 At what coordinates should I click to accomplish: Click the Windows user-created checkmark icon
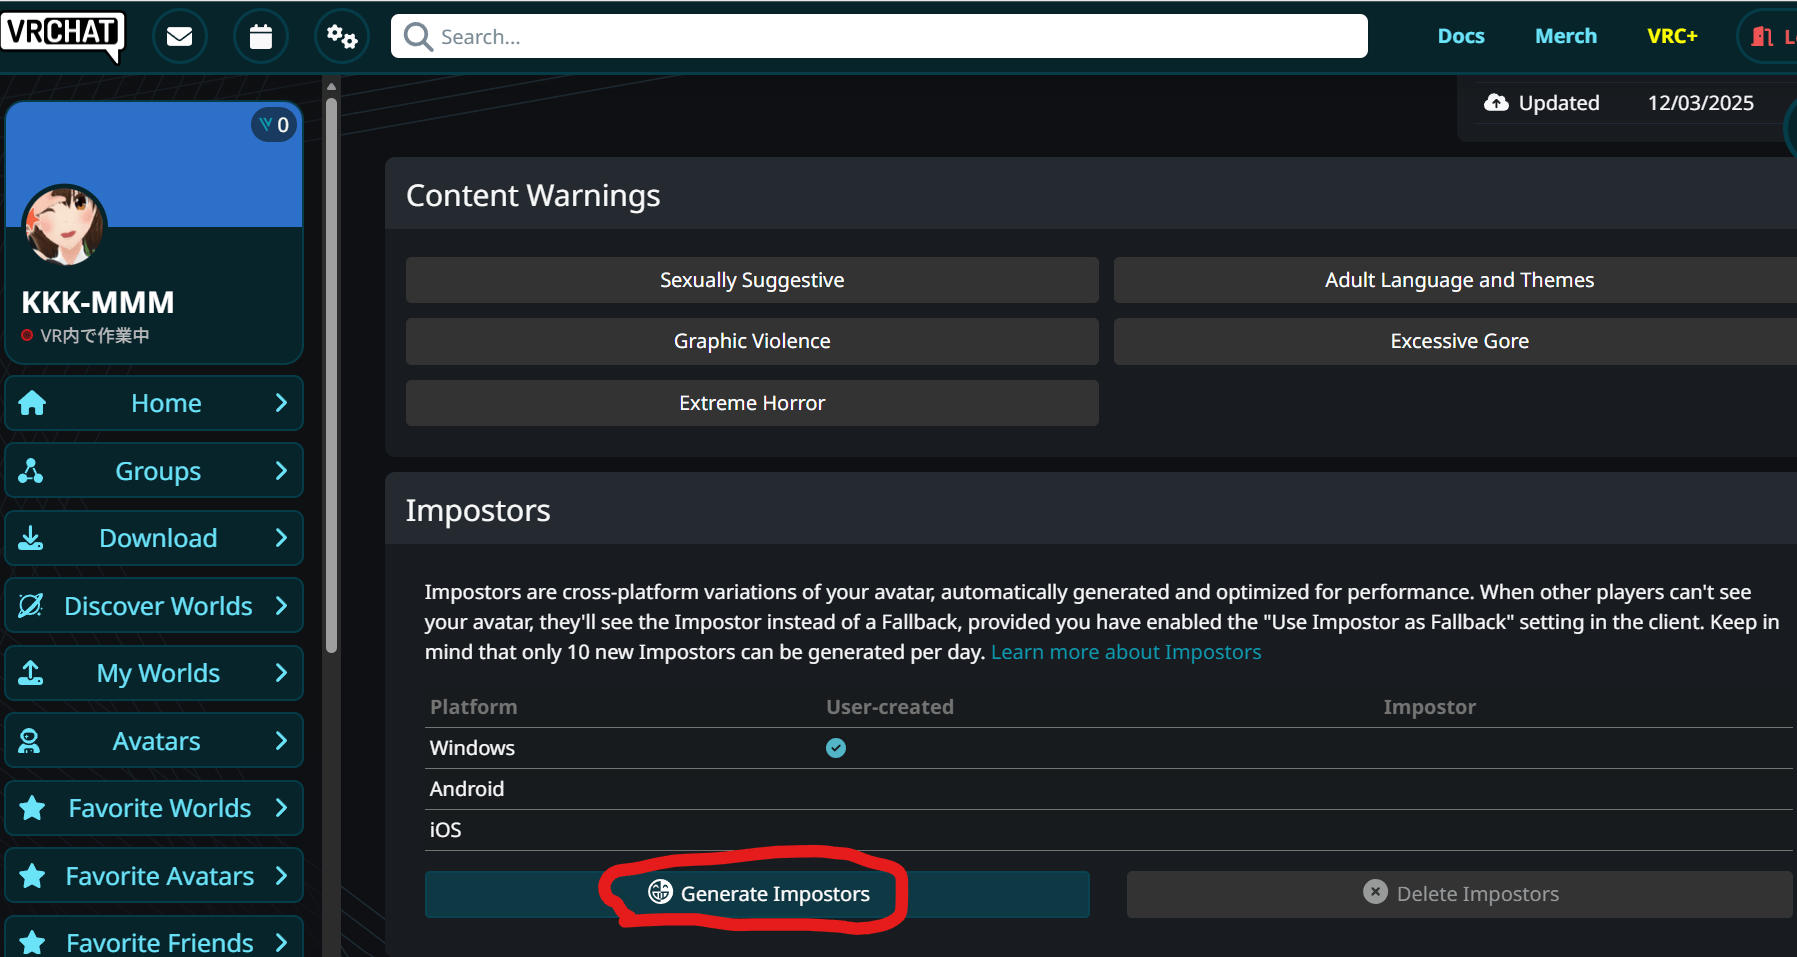point(836,748)
